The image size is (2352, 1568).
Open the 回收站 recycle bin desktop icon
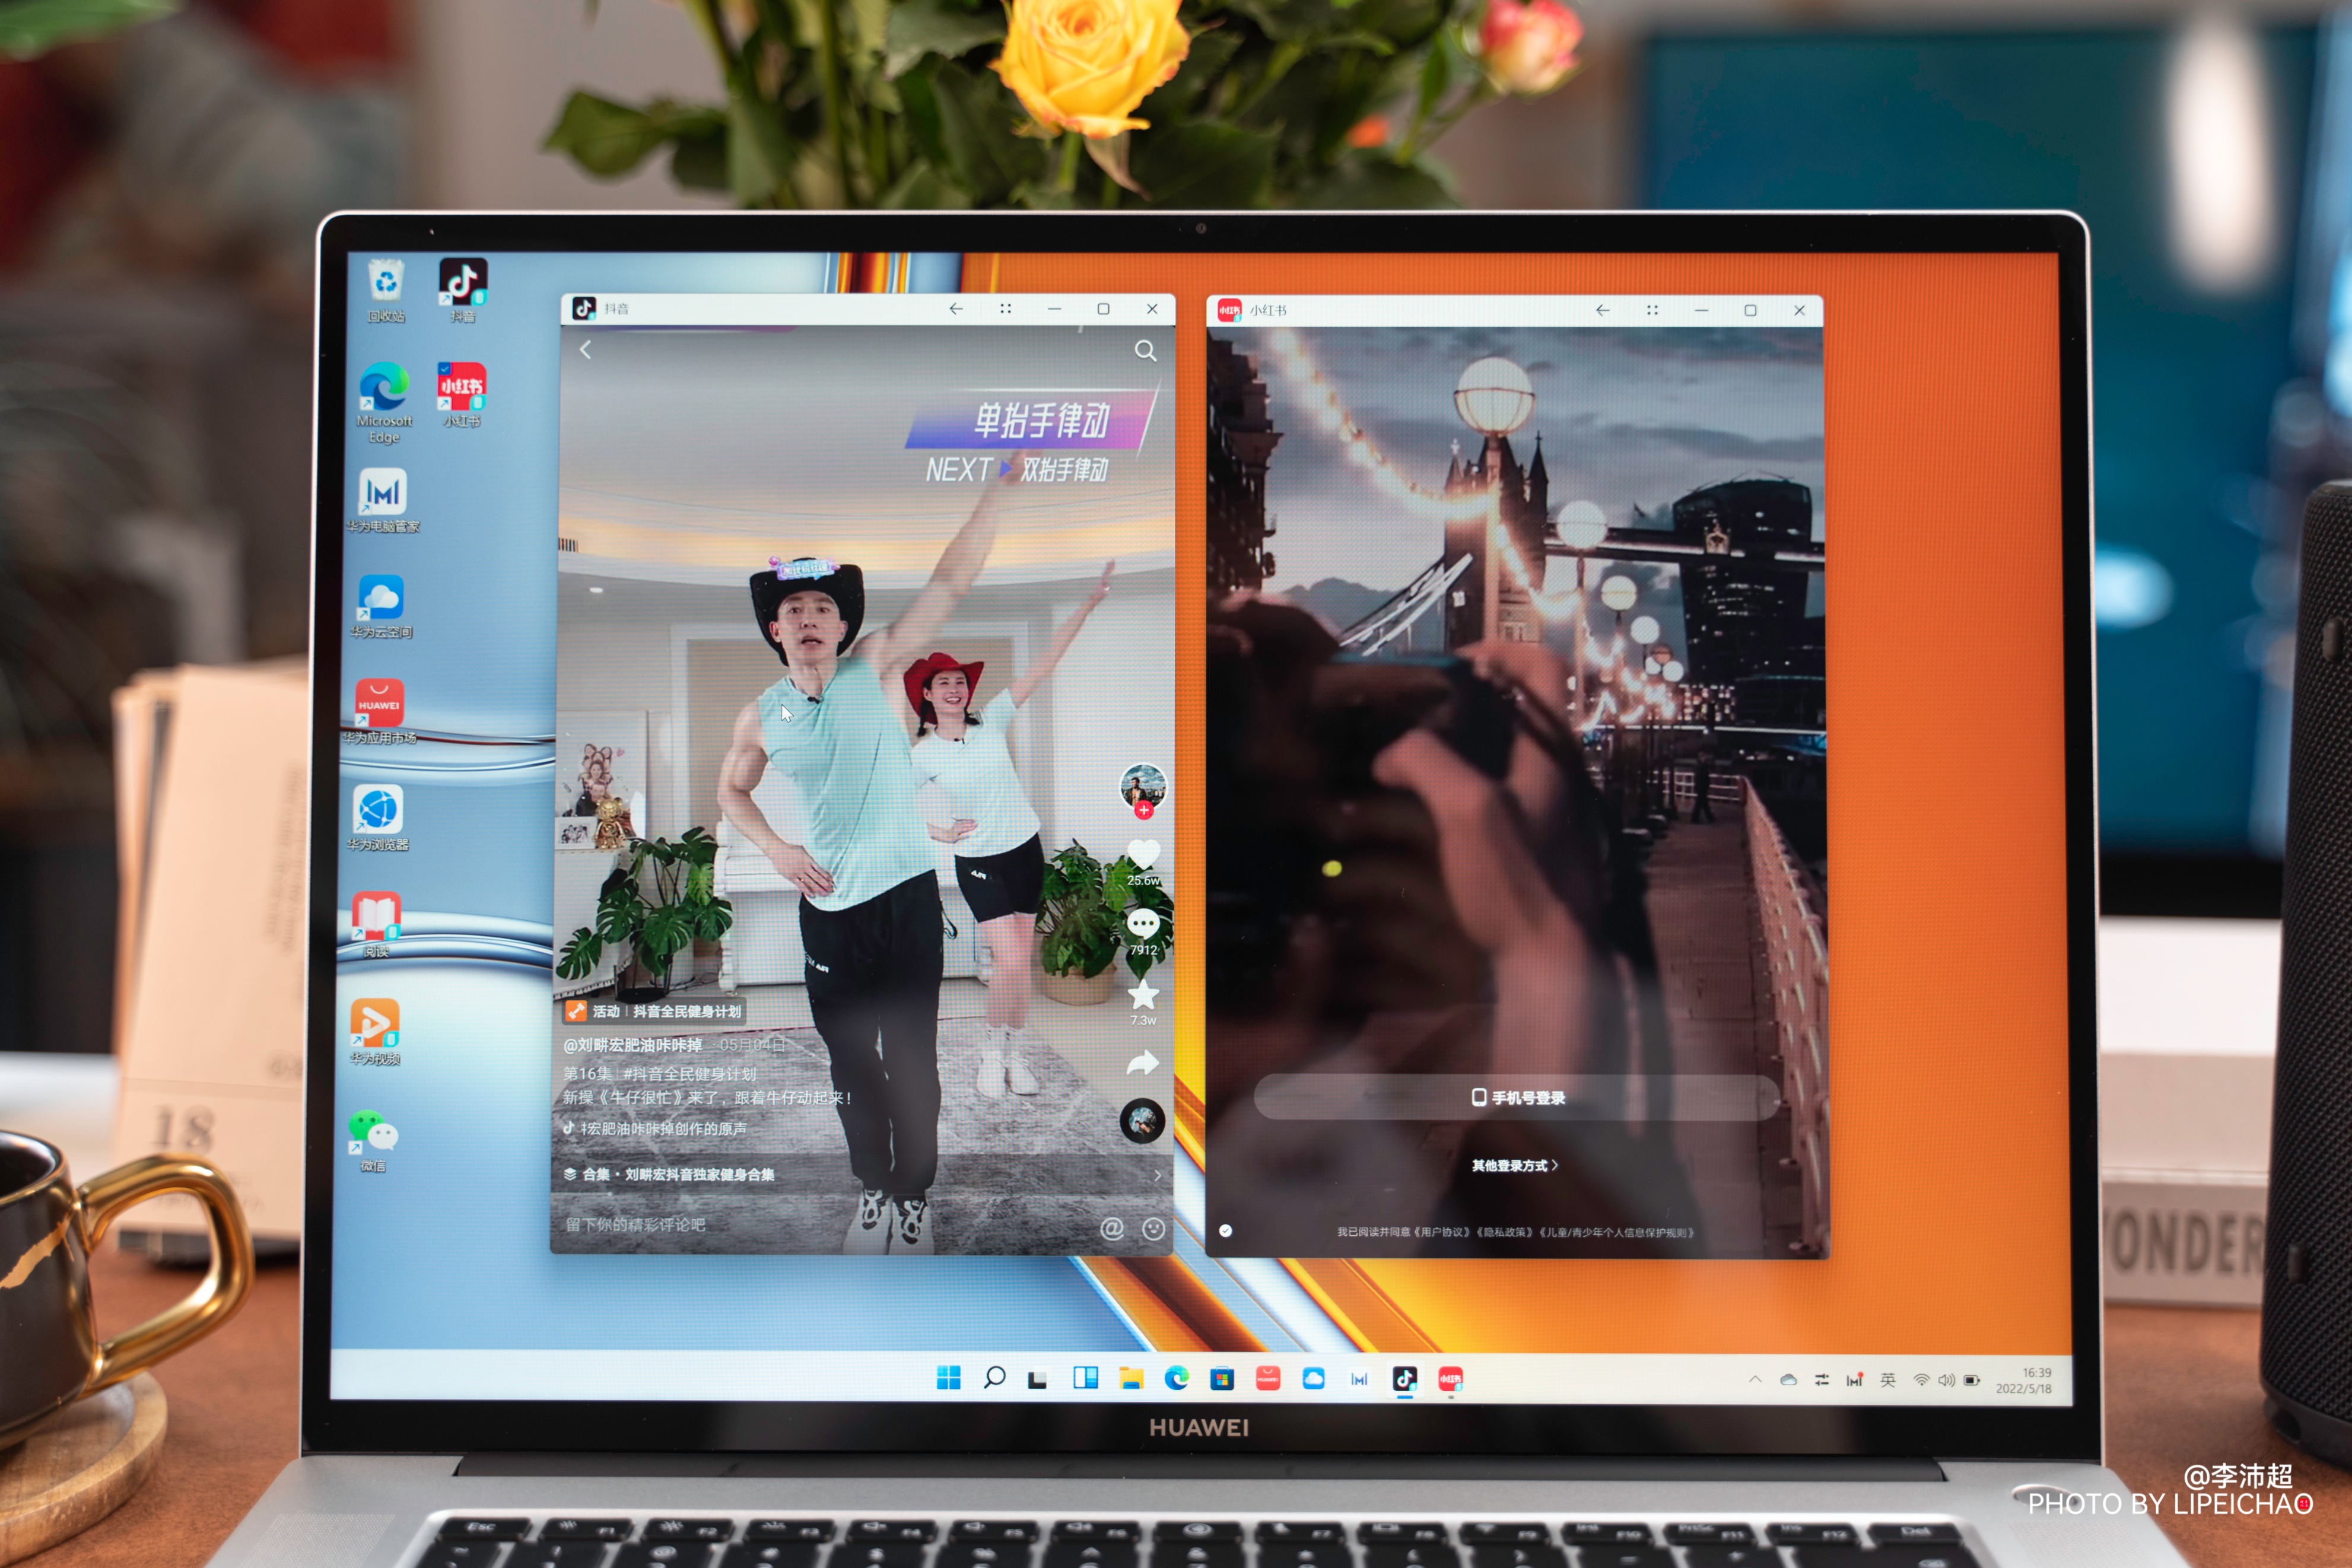(385, 291)
